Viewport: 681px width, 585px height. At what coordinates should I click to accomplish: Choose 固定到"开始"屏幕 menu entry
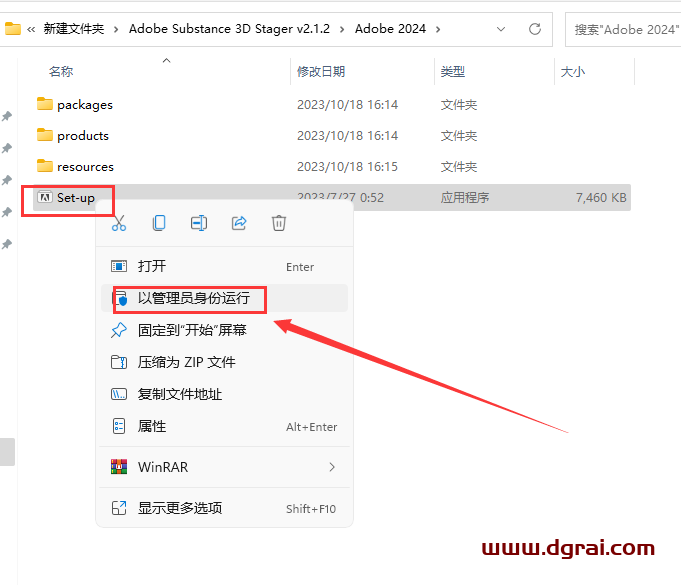tap(224, 331)
